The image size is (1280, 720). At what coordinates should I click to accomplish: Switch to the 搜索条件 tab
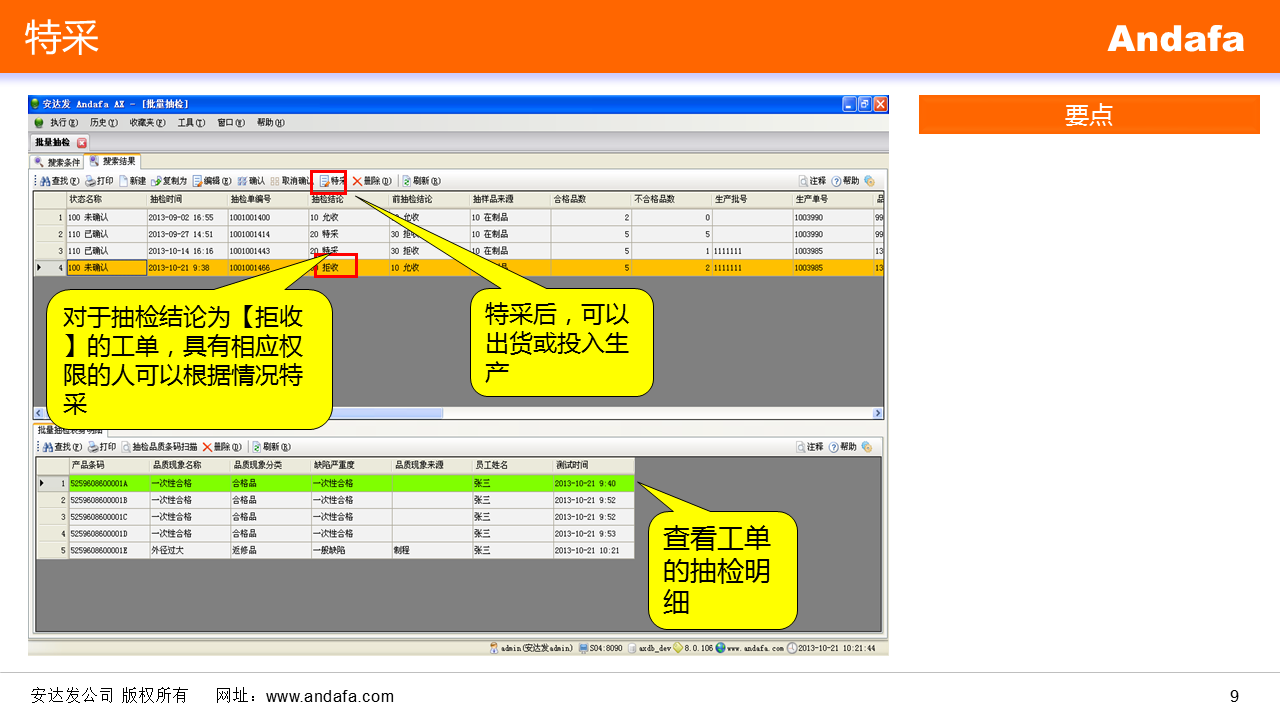pyautogui.click(x=57, y=162)
